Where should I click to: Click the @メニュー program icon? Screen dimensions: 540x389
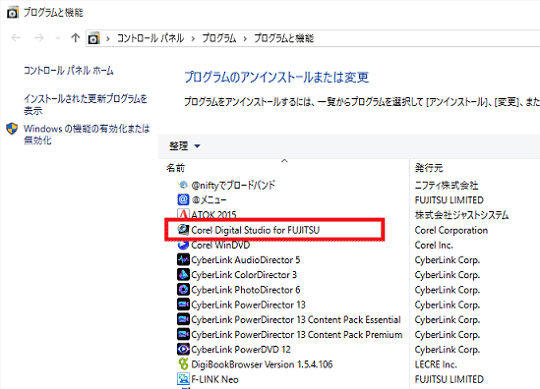pyautogui.click(x=183, y=200)
